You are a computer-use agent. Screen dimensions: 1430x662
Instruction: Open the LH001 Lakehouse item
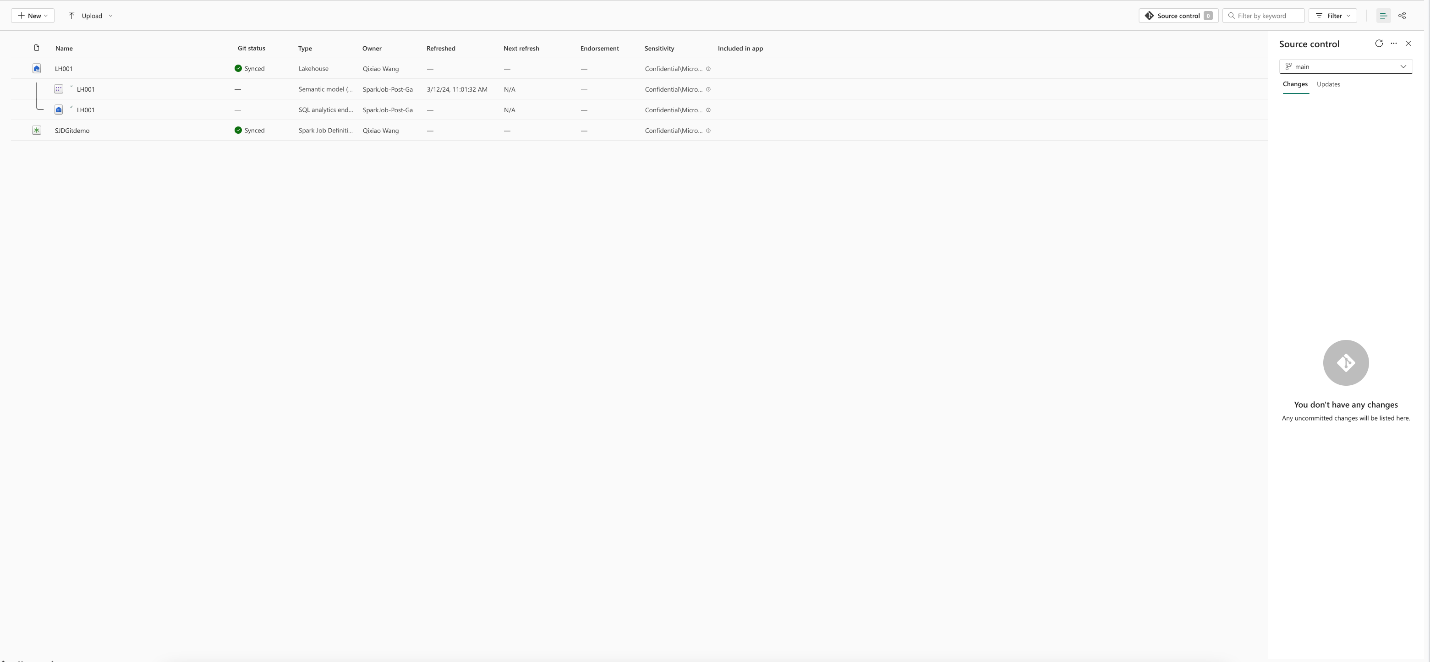(64, 69)
